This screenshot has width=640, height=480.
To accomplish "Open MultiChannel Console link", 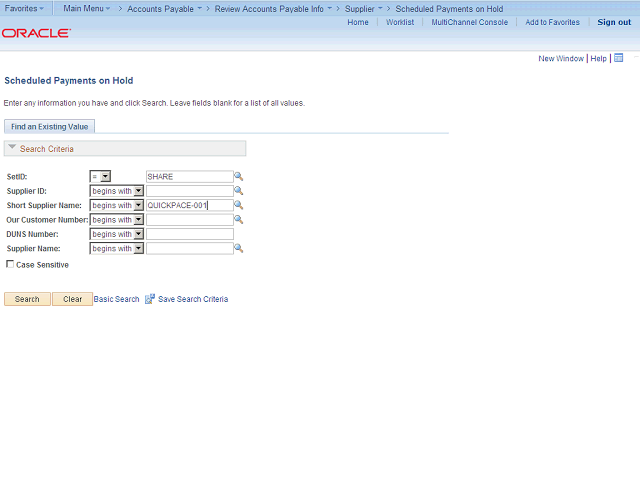I will (470, 22).
